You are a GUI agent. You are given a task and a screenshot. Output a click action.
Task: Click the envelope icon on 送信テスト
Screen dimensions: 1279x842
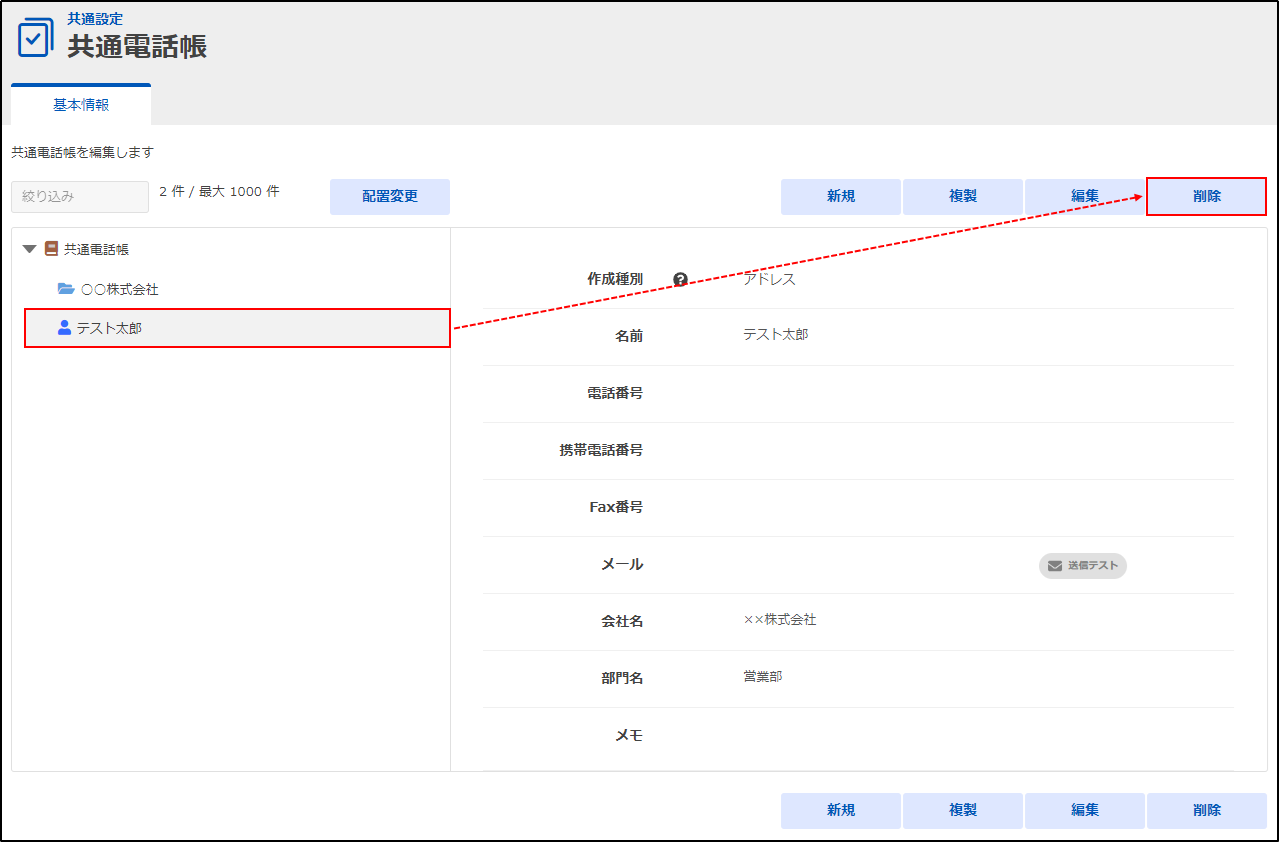pyautogui.click(x=1054, y=566)
